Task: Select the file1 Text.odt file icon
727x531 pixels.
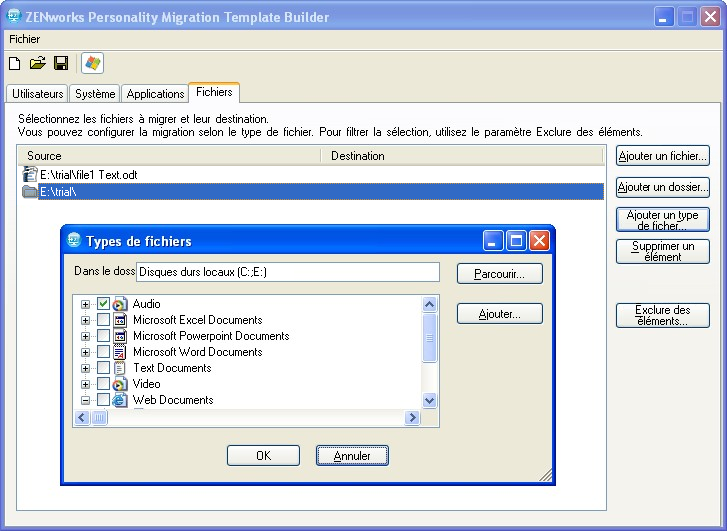Action: (x=29, y=175)
